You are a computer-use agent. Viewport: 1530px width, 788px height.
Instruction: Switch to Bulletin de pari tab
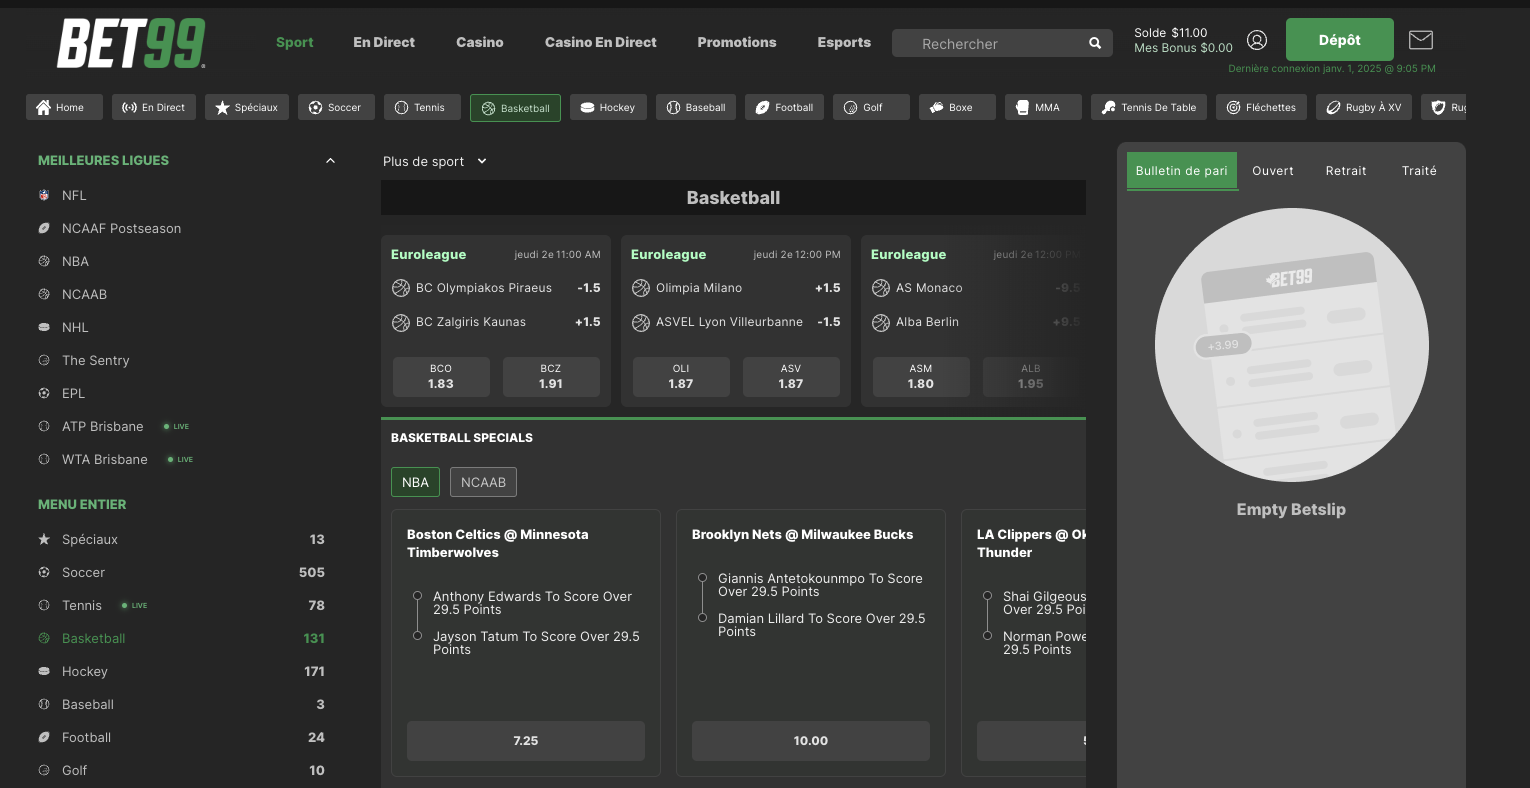[x=1182, y=171]
